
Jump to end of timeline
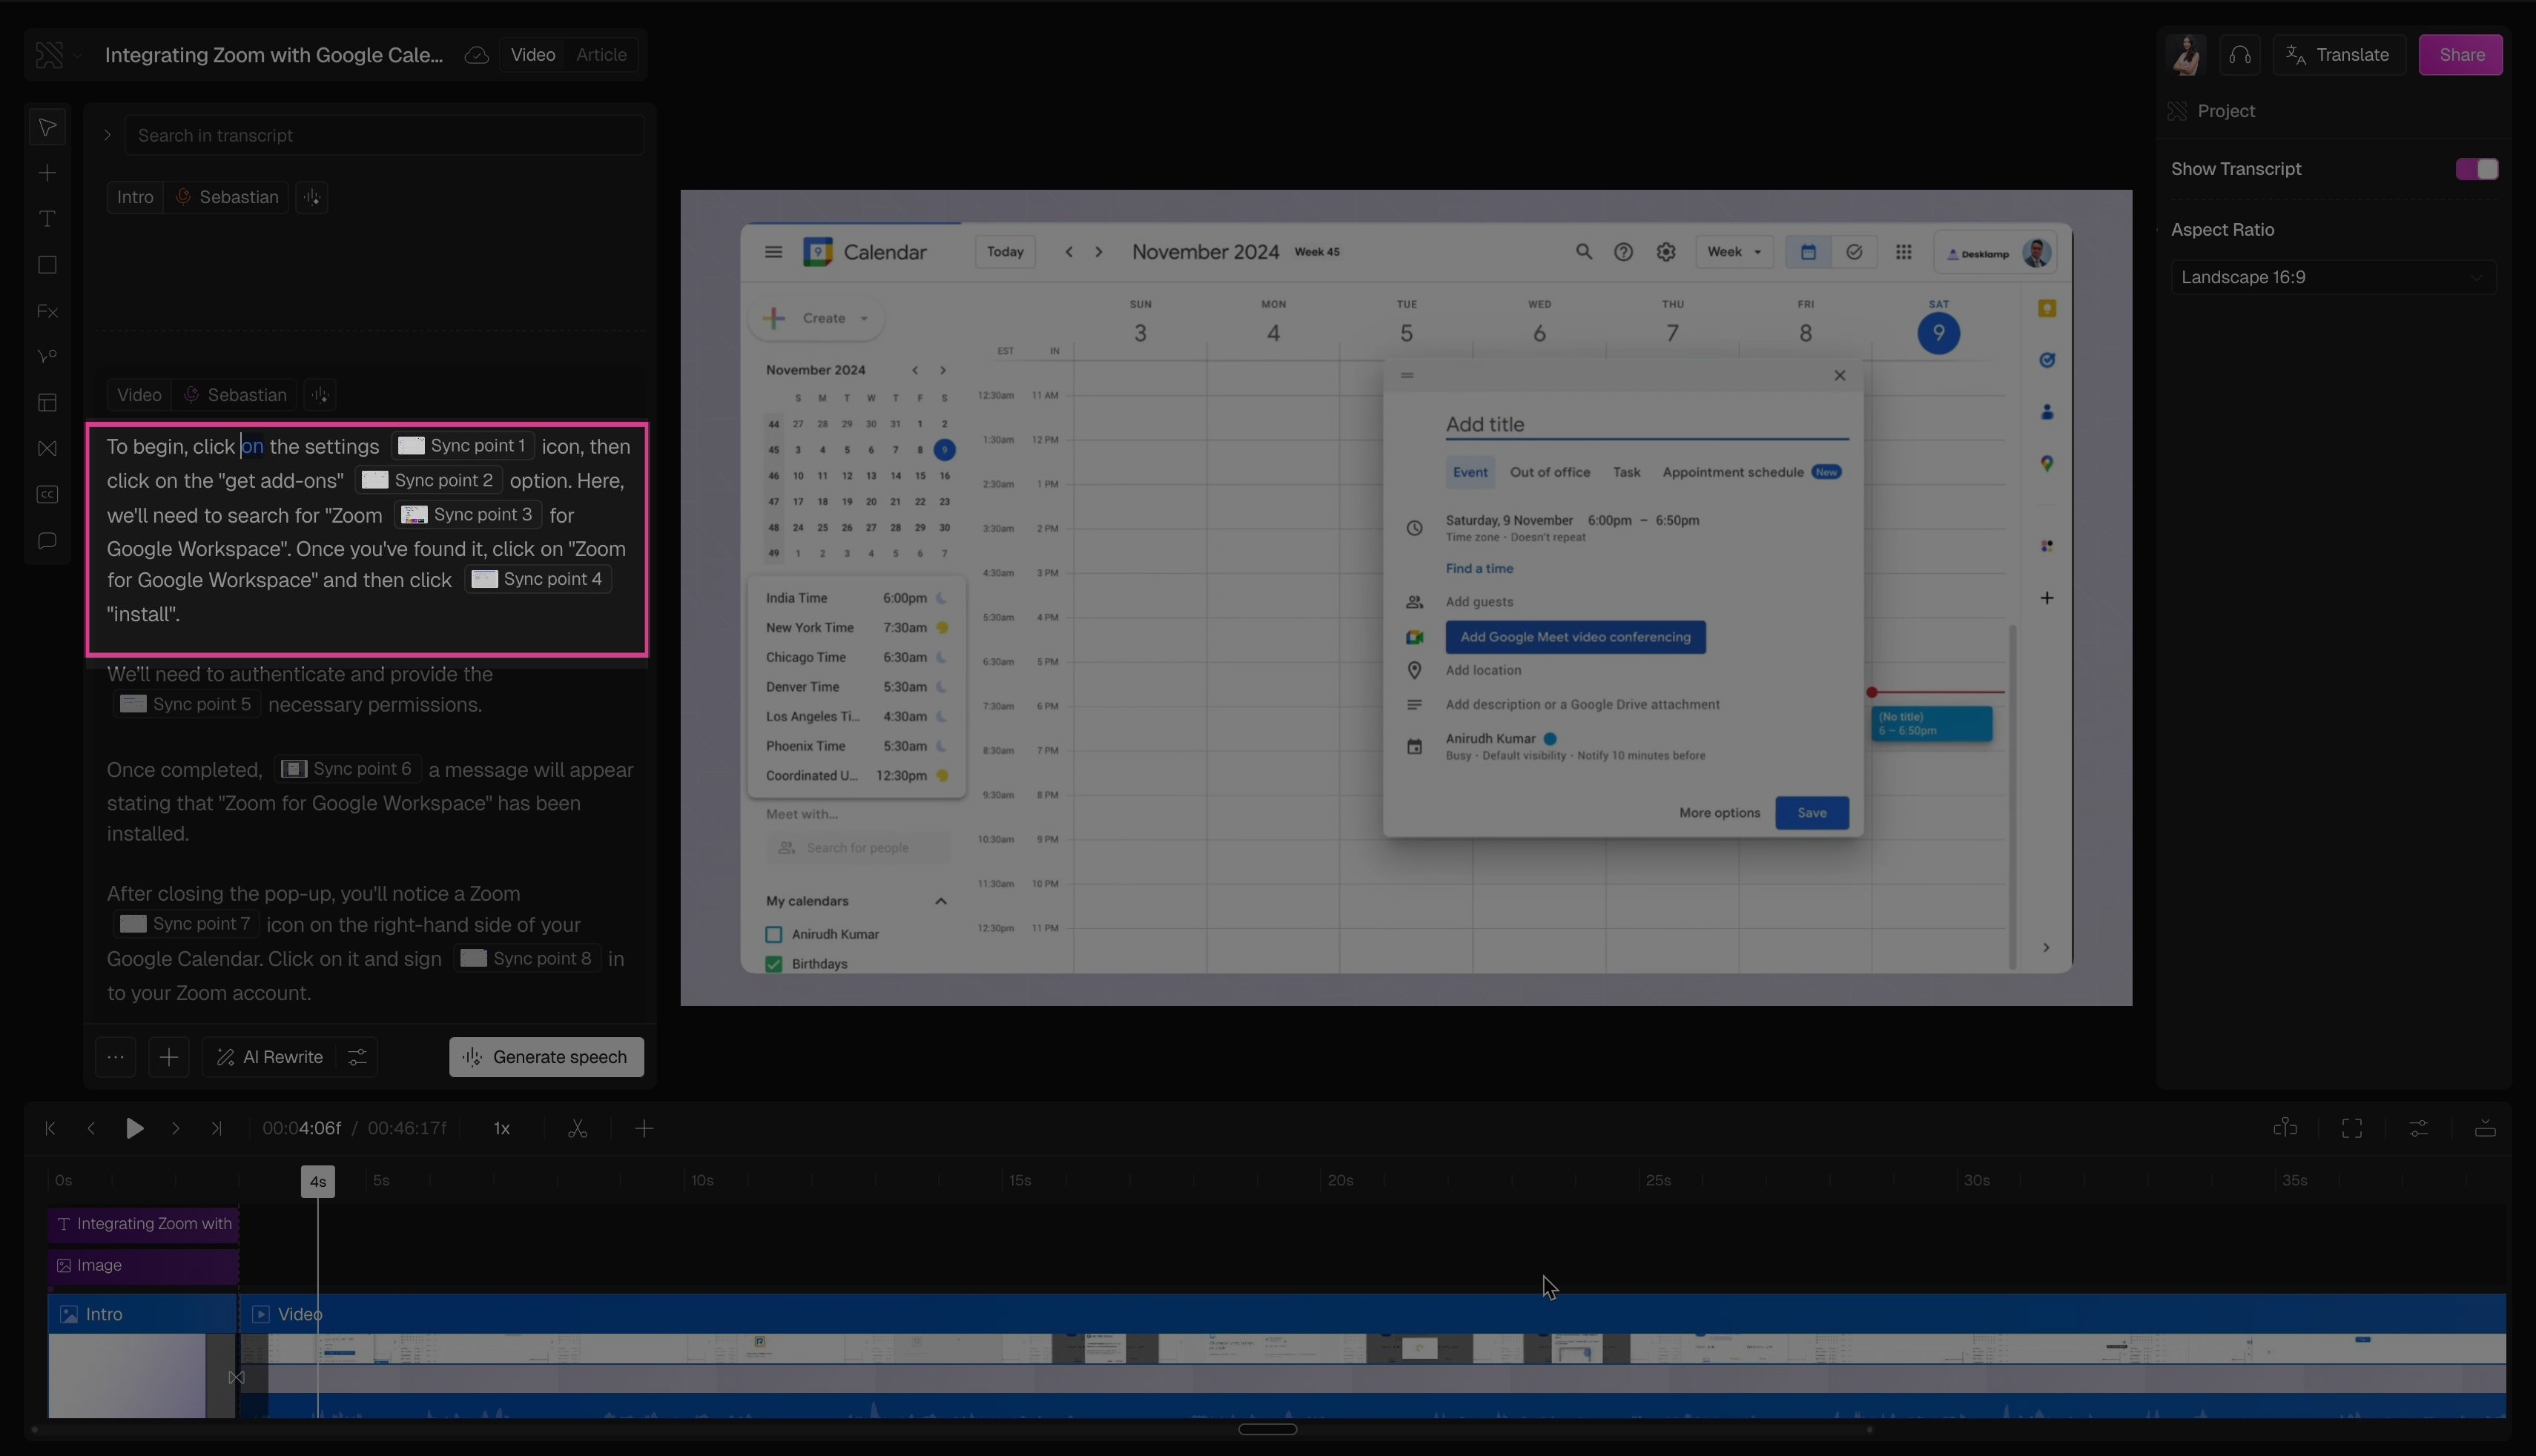pos(216,1128)
